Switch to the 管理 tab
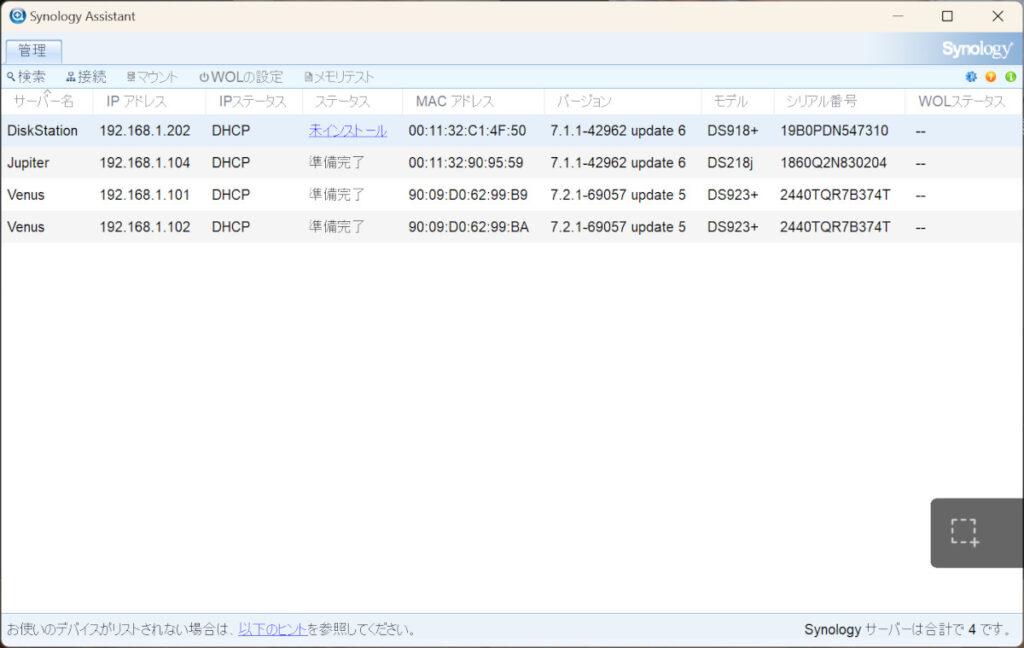Screen dimensions: 1024x648 [33, 51]
